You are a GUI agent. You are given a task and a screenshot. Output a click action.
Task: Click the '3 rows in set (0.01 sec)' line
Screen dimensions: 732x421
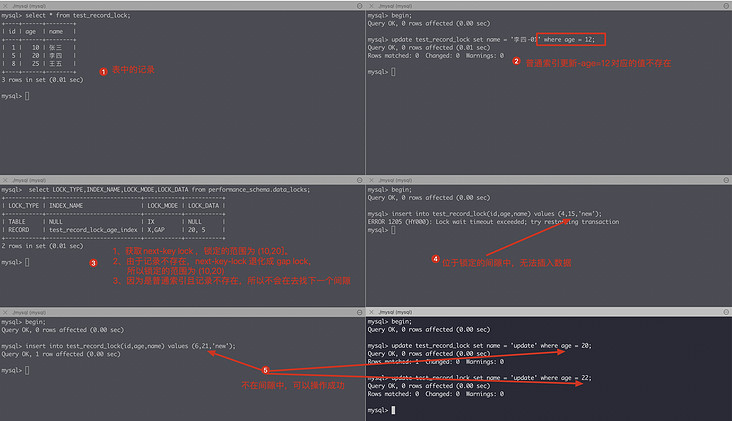click(x=42, y=80)
